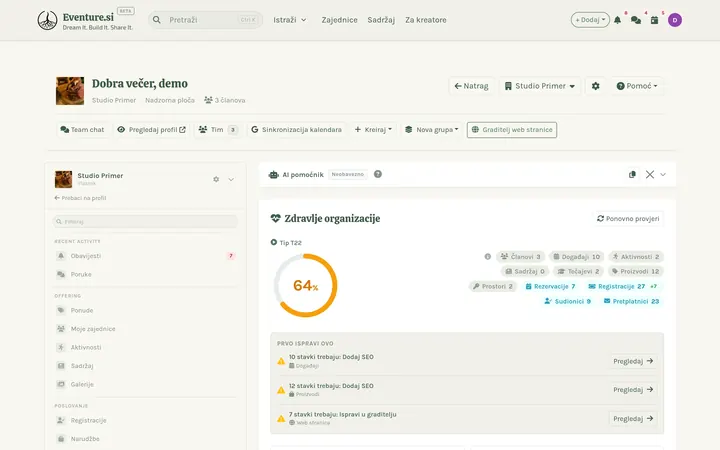
Task: Expand the Kreiraj dropdown
Action: 373,129
